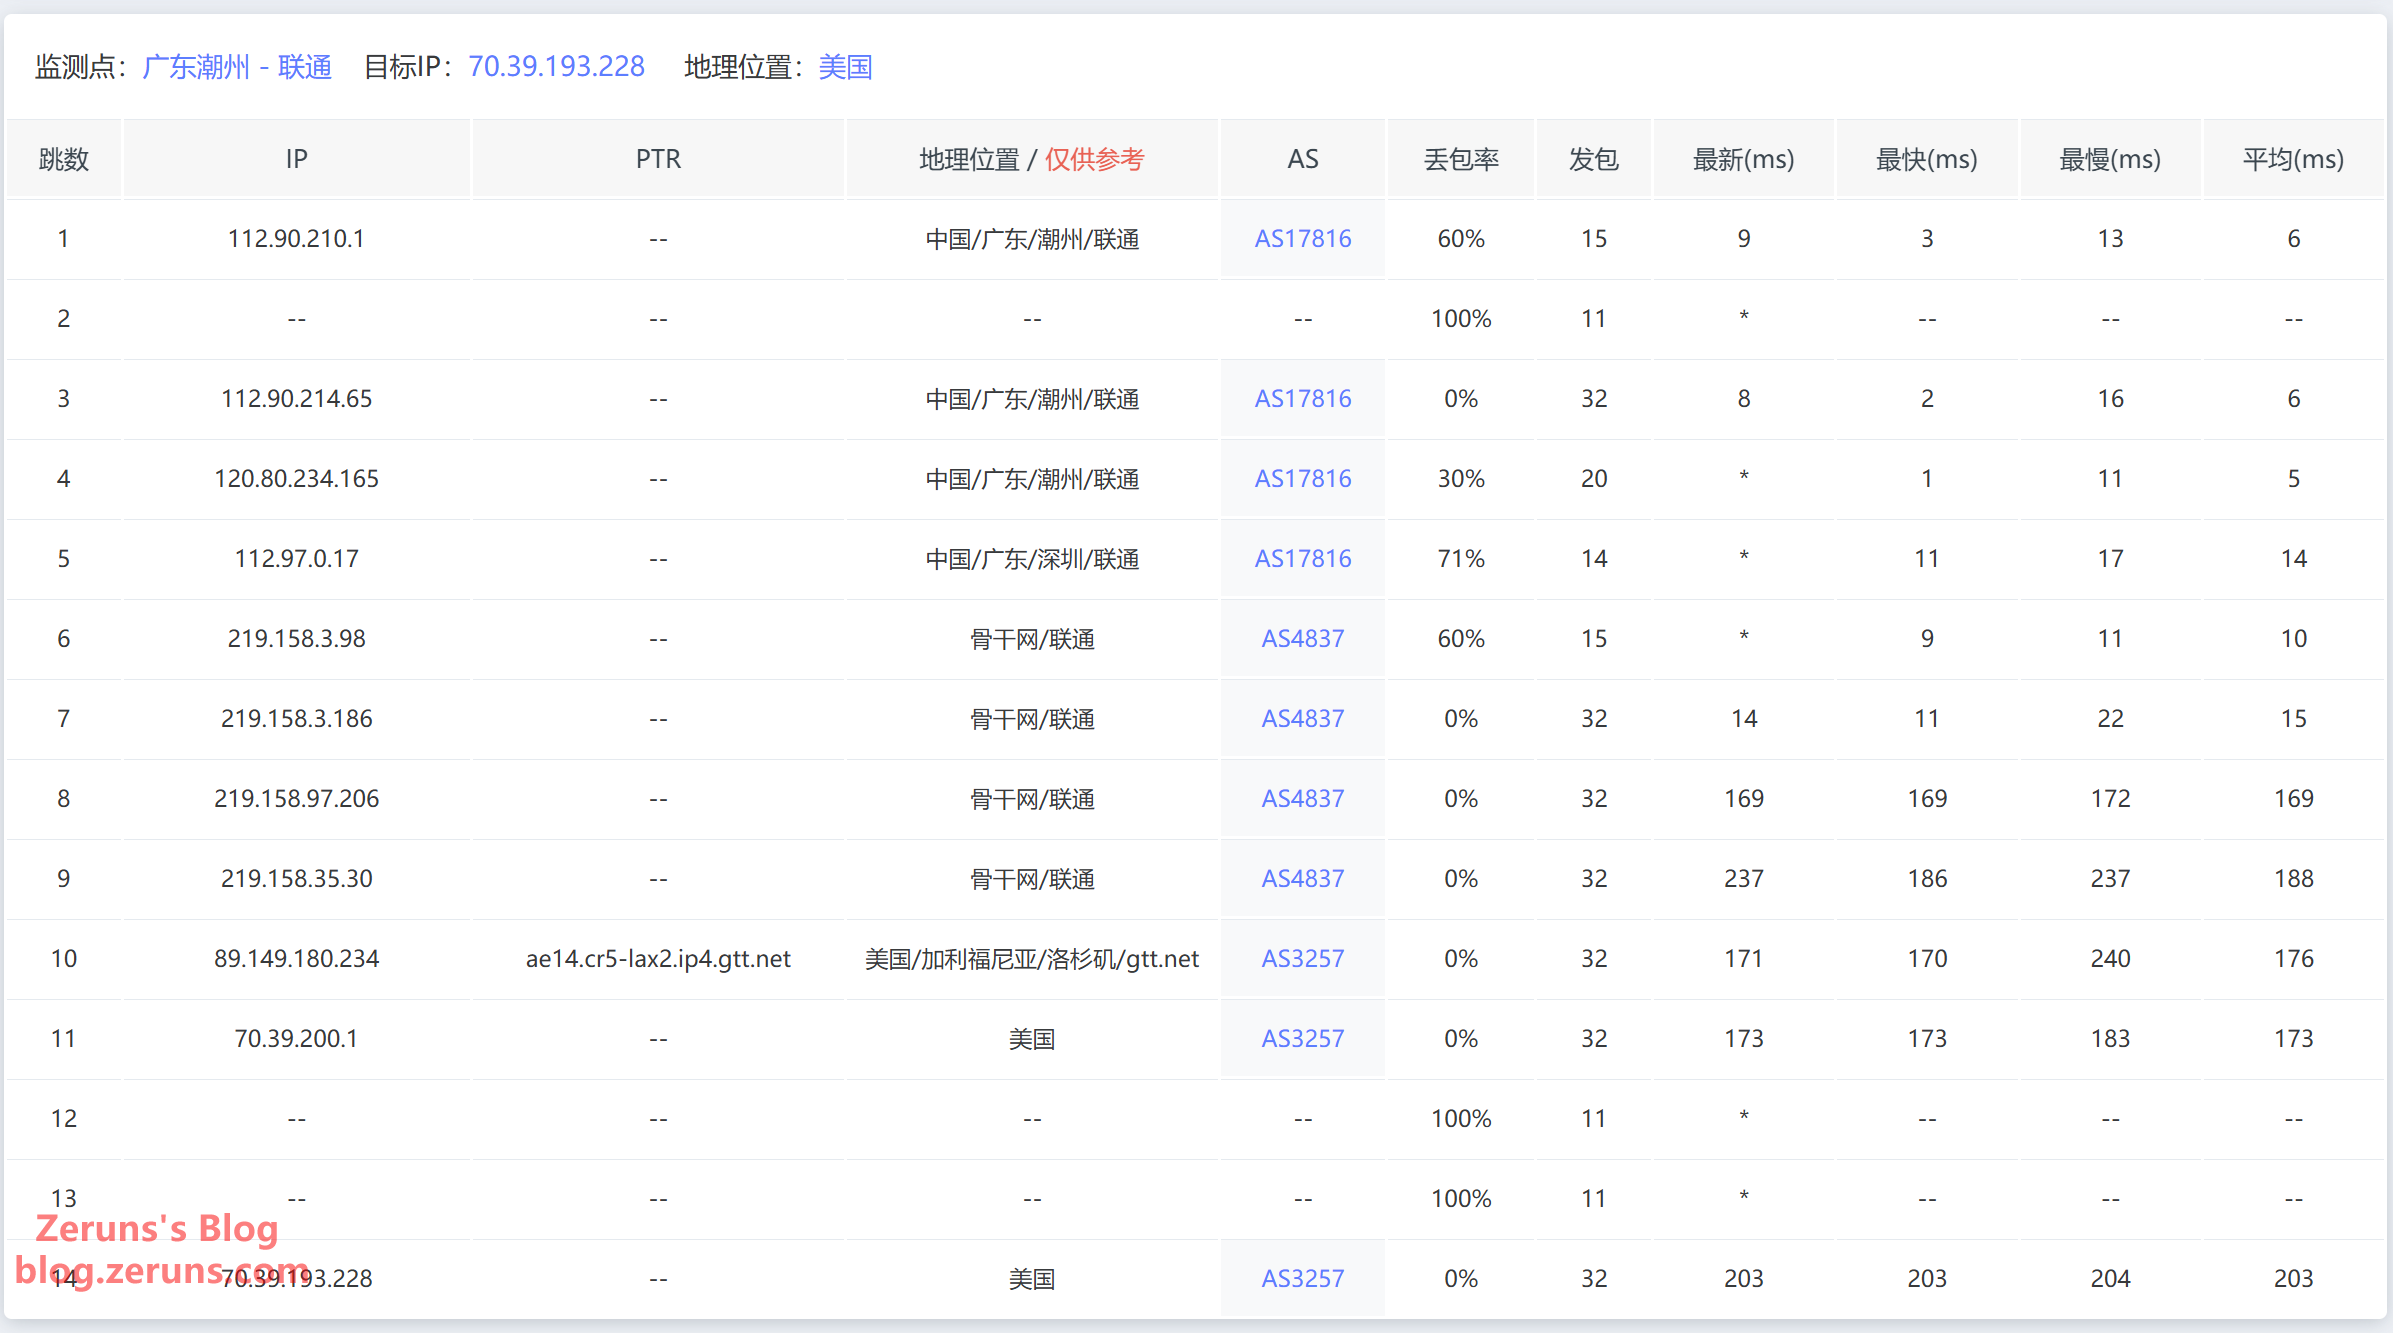Open AS3257 link for 70.39.200.1
This screenshot has width=2393, height=1333.
click(x=1302, y=1039)
